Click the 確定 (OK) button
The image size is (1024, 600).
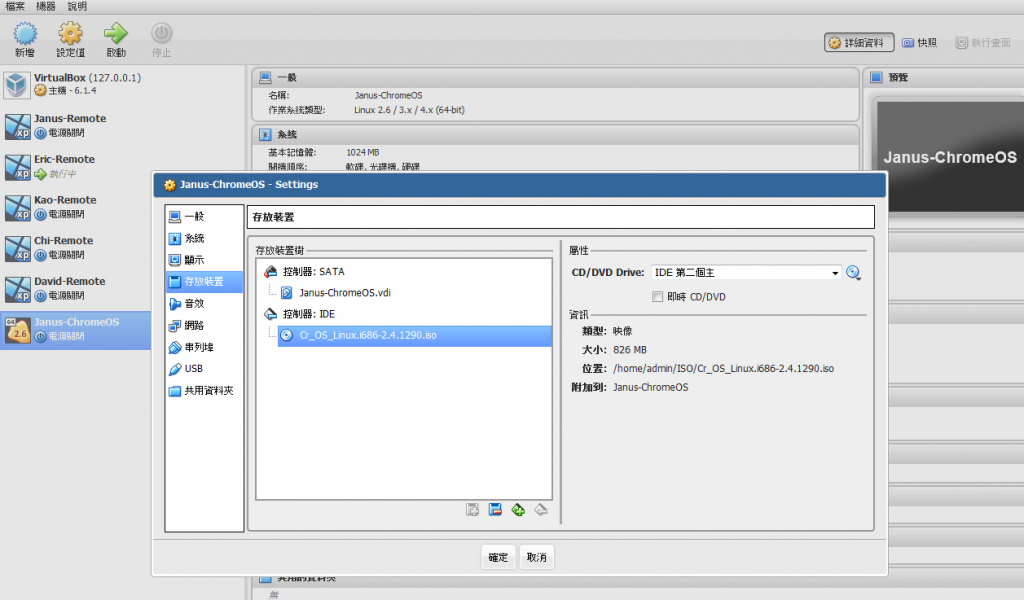pyautogui.click(x=498, y=557)
